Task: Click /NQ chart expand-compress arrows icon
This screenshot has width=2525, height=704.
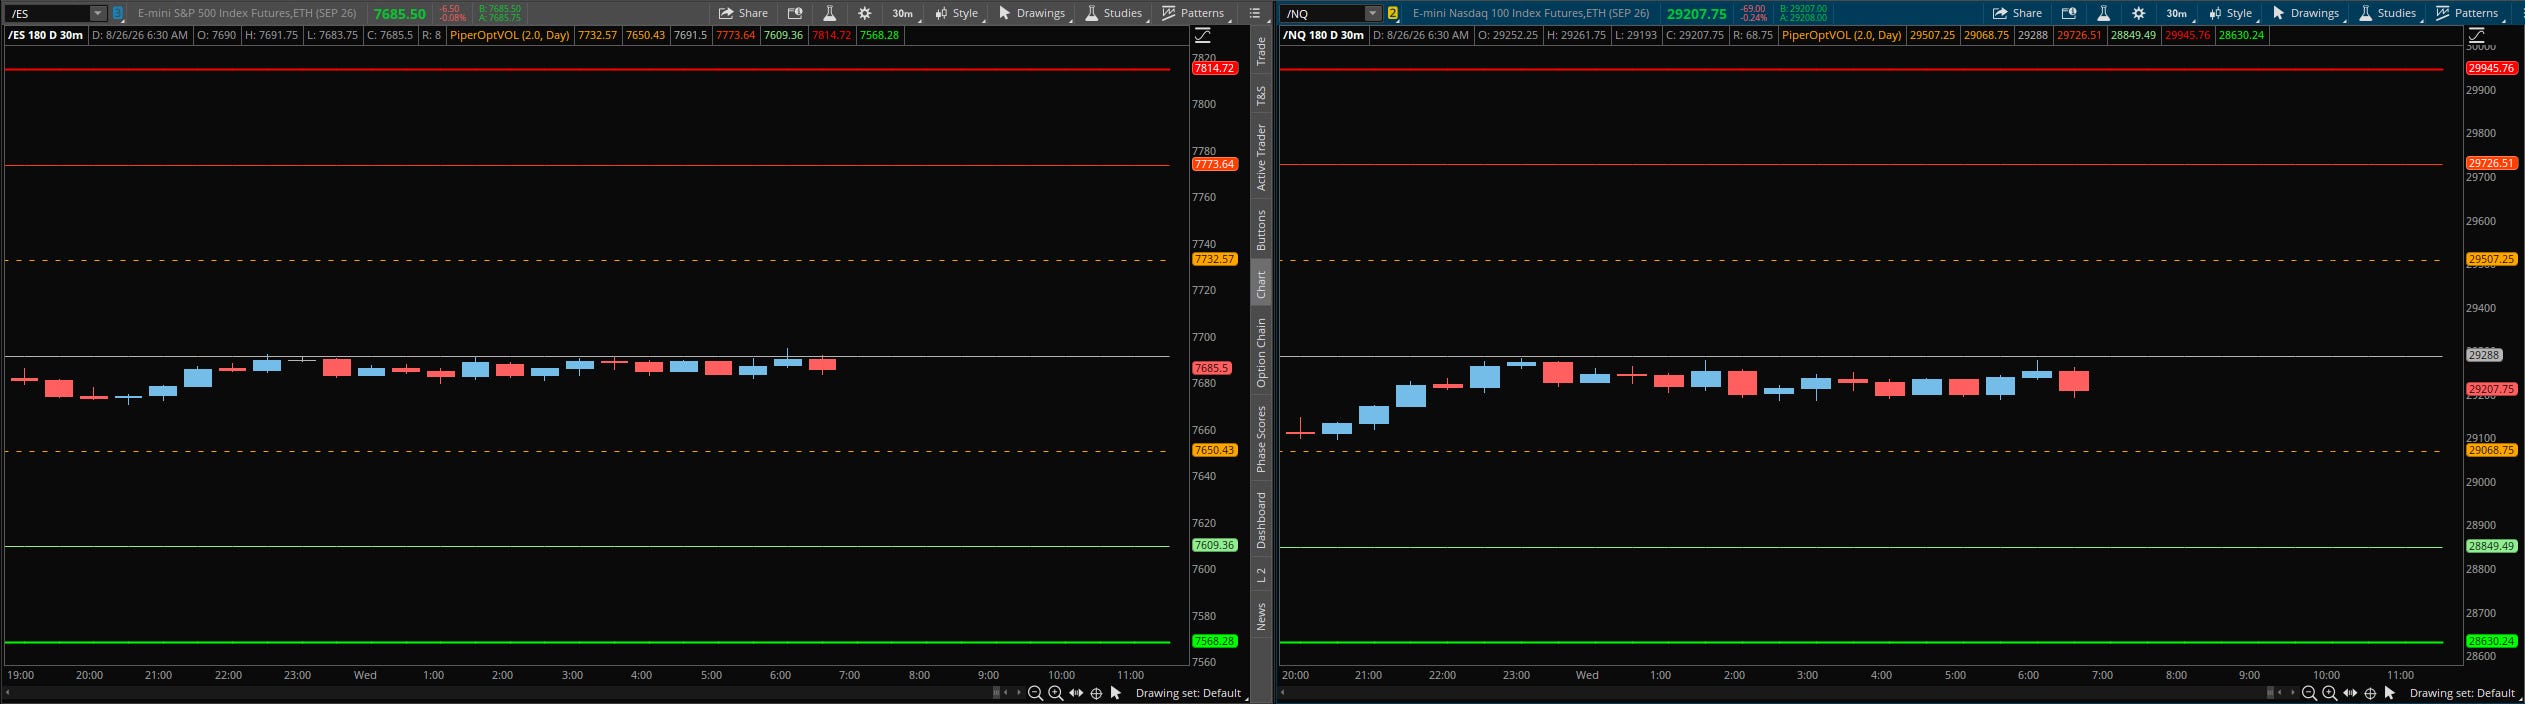Action: (x=2350, y=693)
